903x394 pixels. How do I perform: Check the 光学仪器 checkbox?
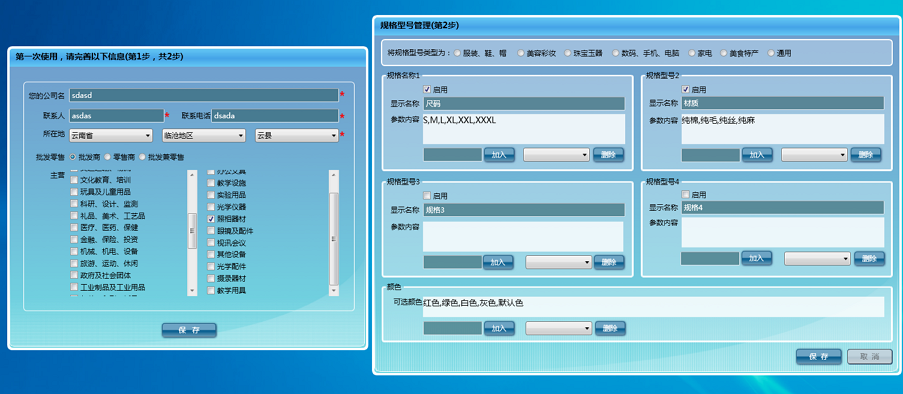click(211, 207)
